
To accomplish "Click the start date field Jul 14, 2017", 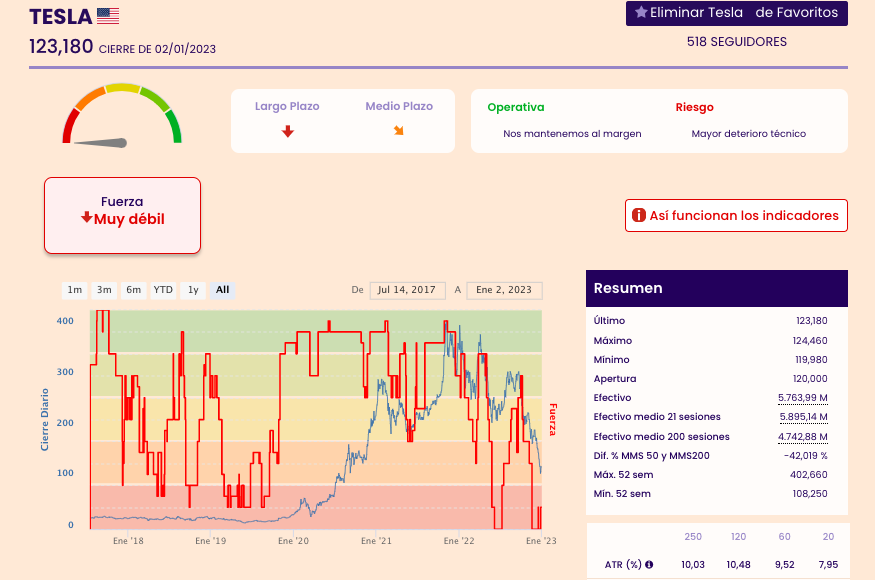I will click(407, 290).
